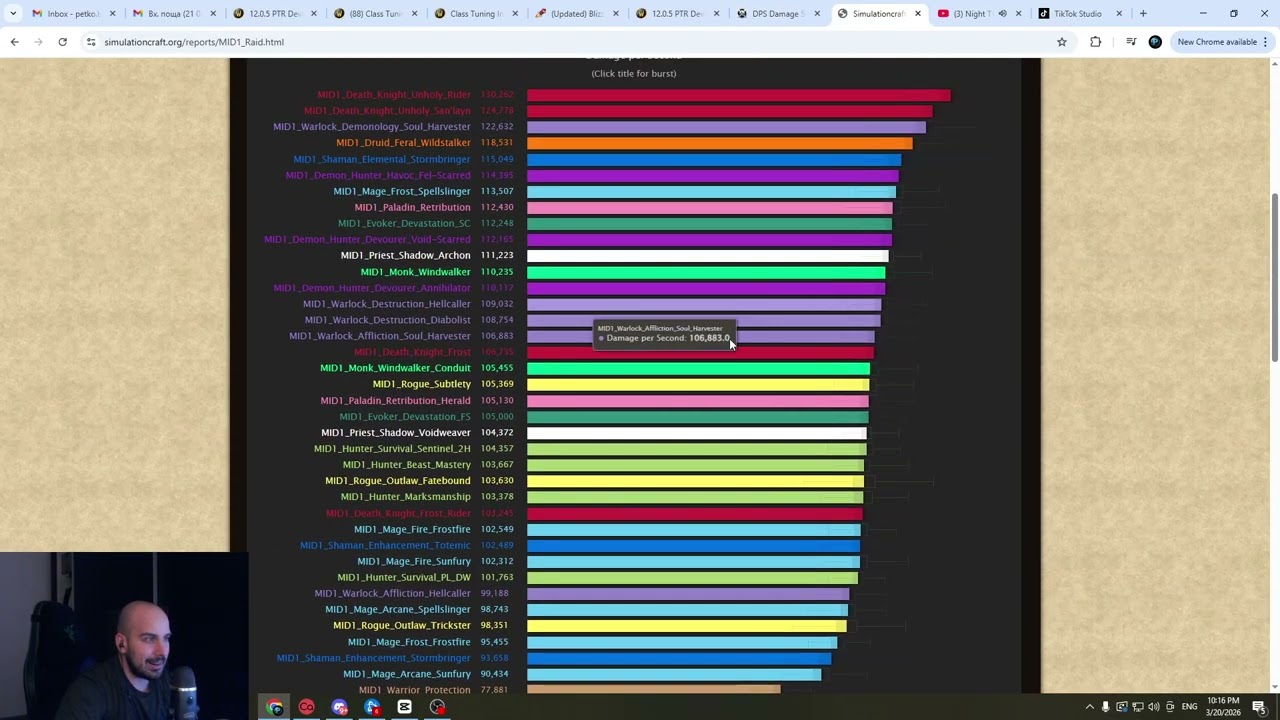Open Chrome from the taskbar
Image resolution: width=1280 pixels, height=720 pixels.
click(x=274, y=707)
